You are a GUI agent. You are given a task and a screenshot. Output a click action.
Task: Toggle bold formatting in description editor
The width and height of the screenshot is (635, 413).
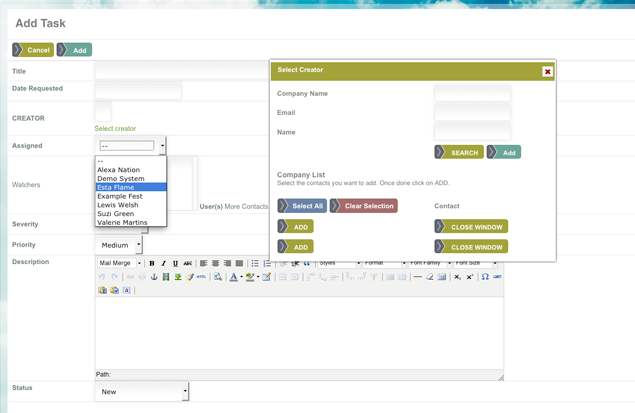(152, 264)
